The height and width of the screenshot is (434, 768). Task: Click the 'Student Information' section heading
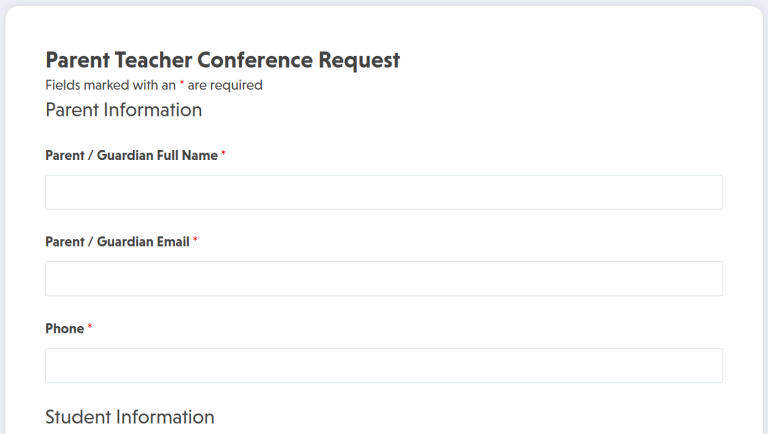[130, 417]
